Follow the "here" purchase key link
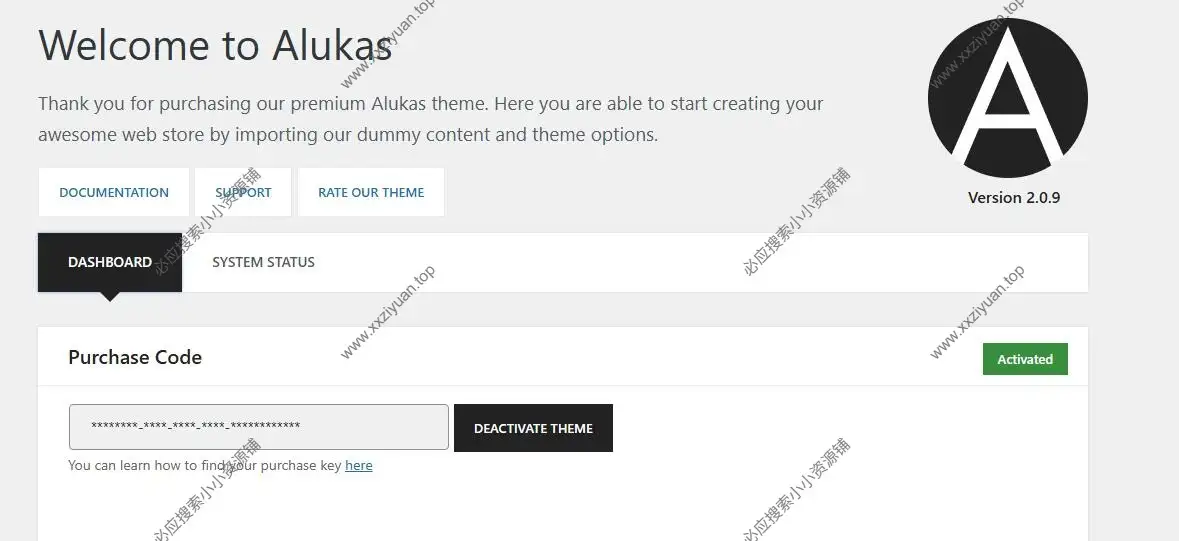The image size is (1179, 541). click(x=358, y=465)
